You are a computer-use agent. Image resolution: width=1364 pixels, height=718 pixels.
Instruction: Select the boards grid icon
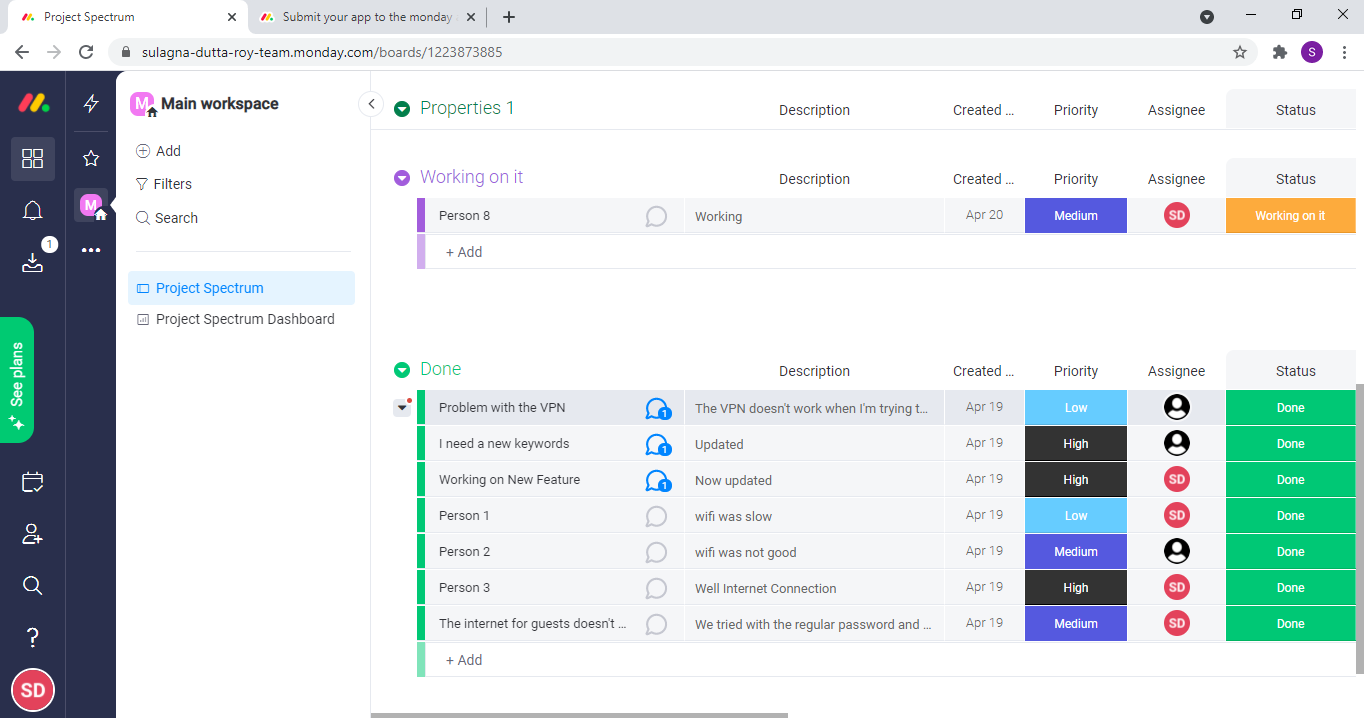32,159
